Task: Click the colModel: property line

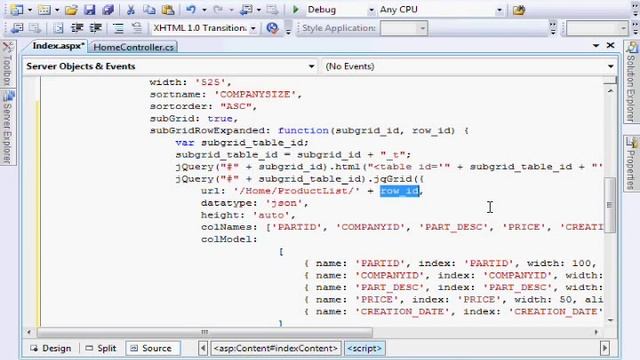Action: [x=229, y=239]
